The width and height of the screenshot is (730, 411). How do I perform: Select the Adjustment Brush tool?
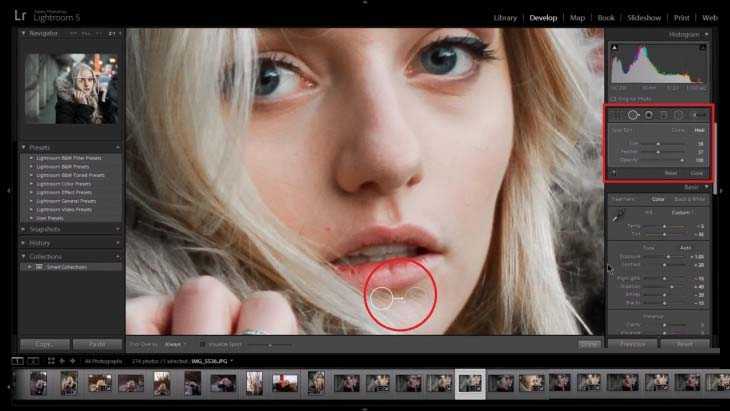694,115
